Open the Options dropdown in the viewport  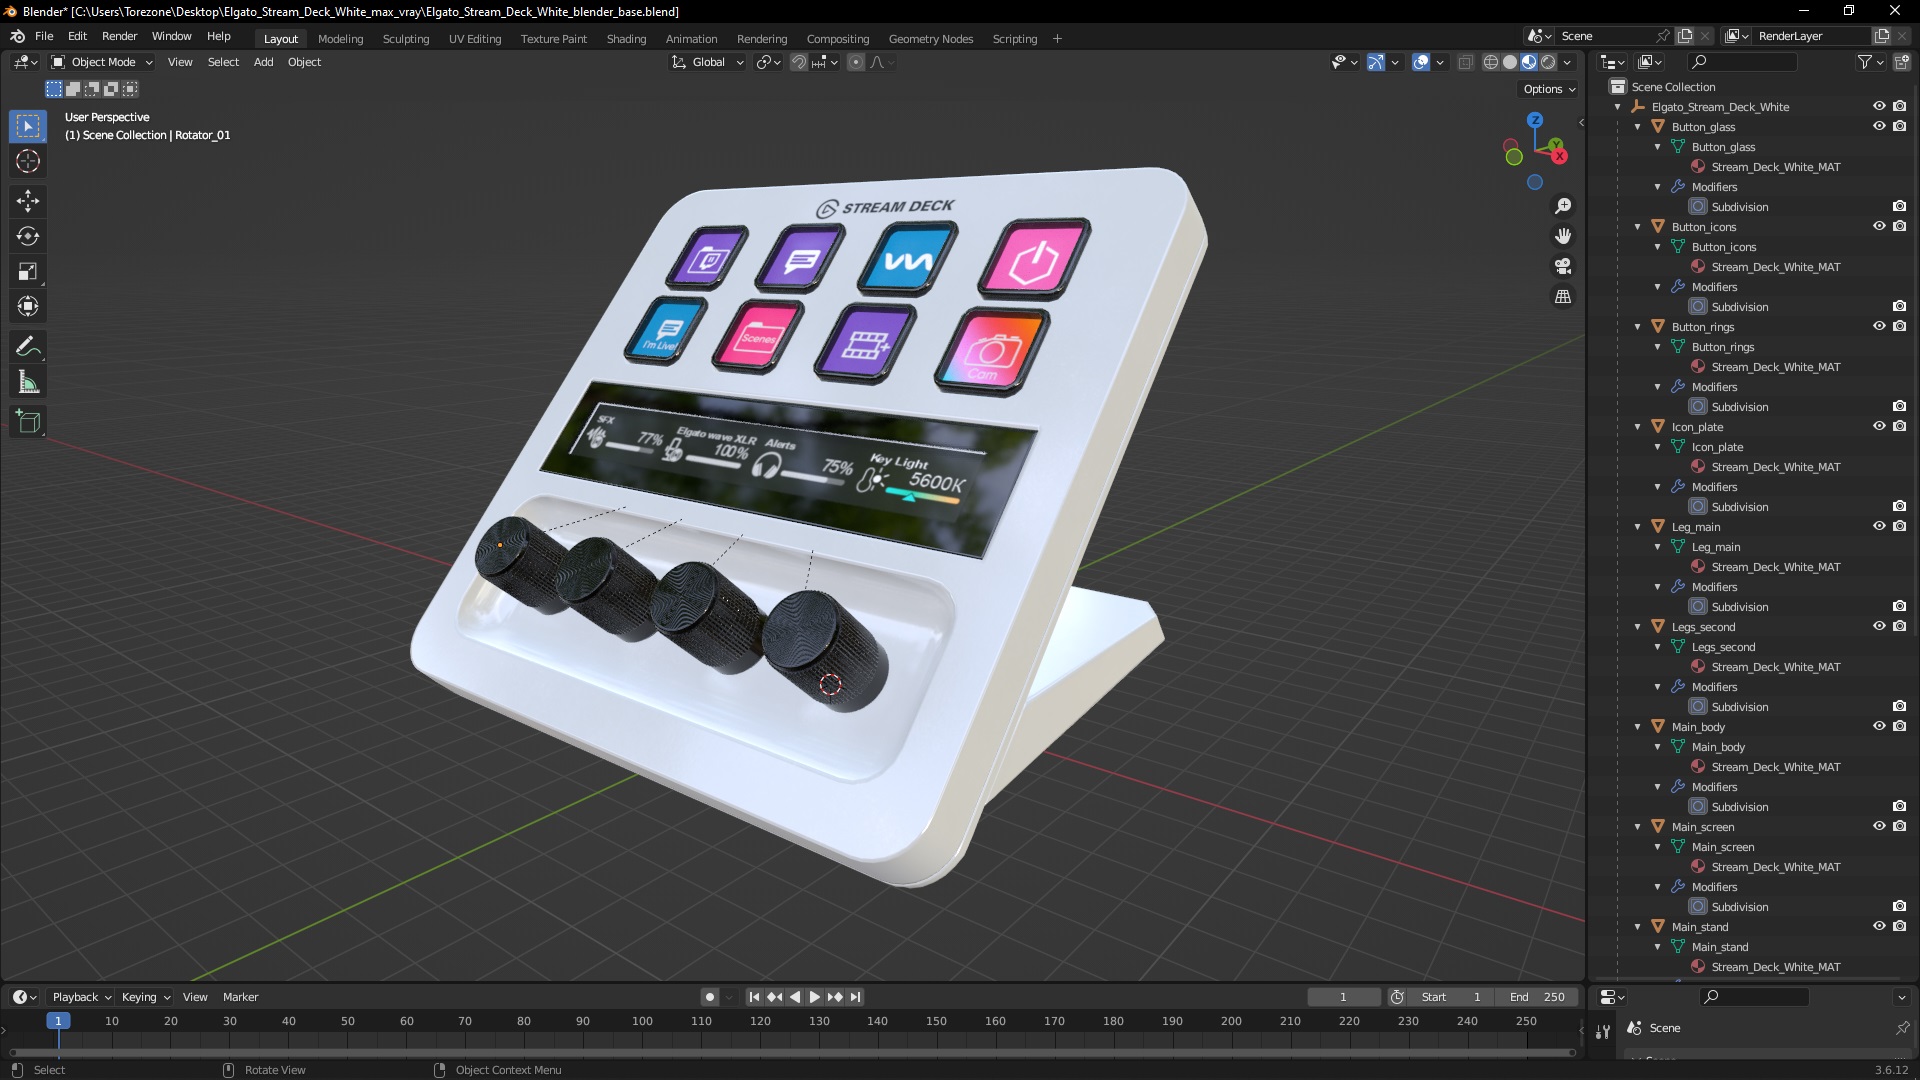pos(1549,89)
